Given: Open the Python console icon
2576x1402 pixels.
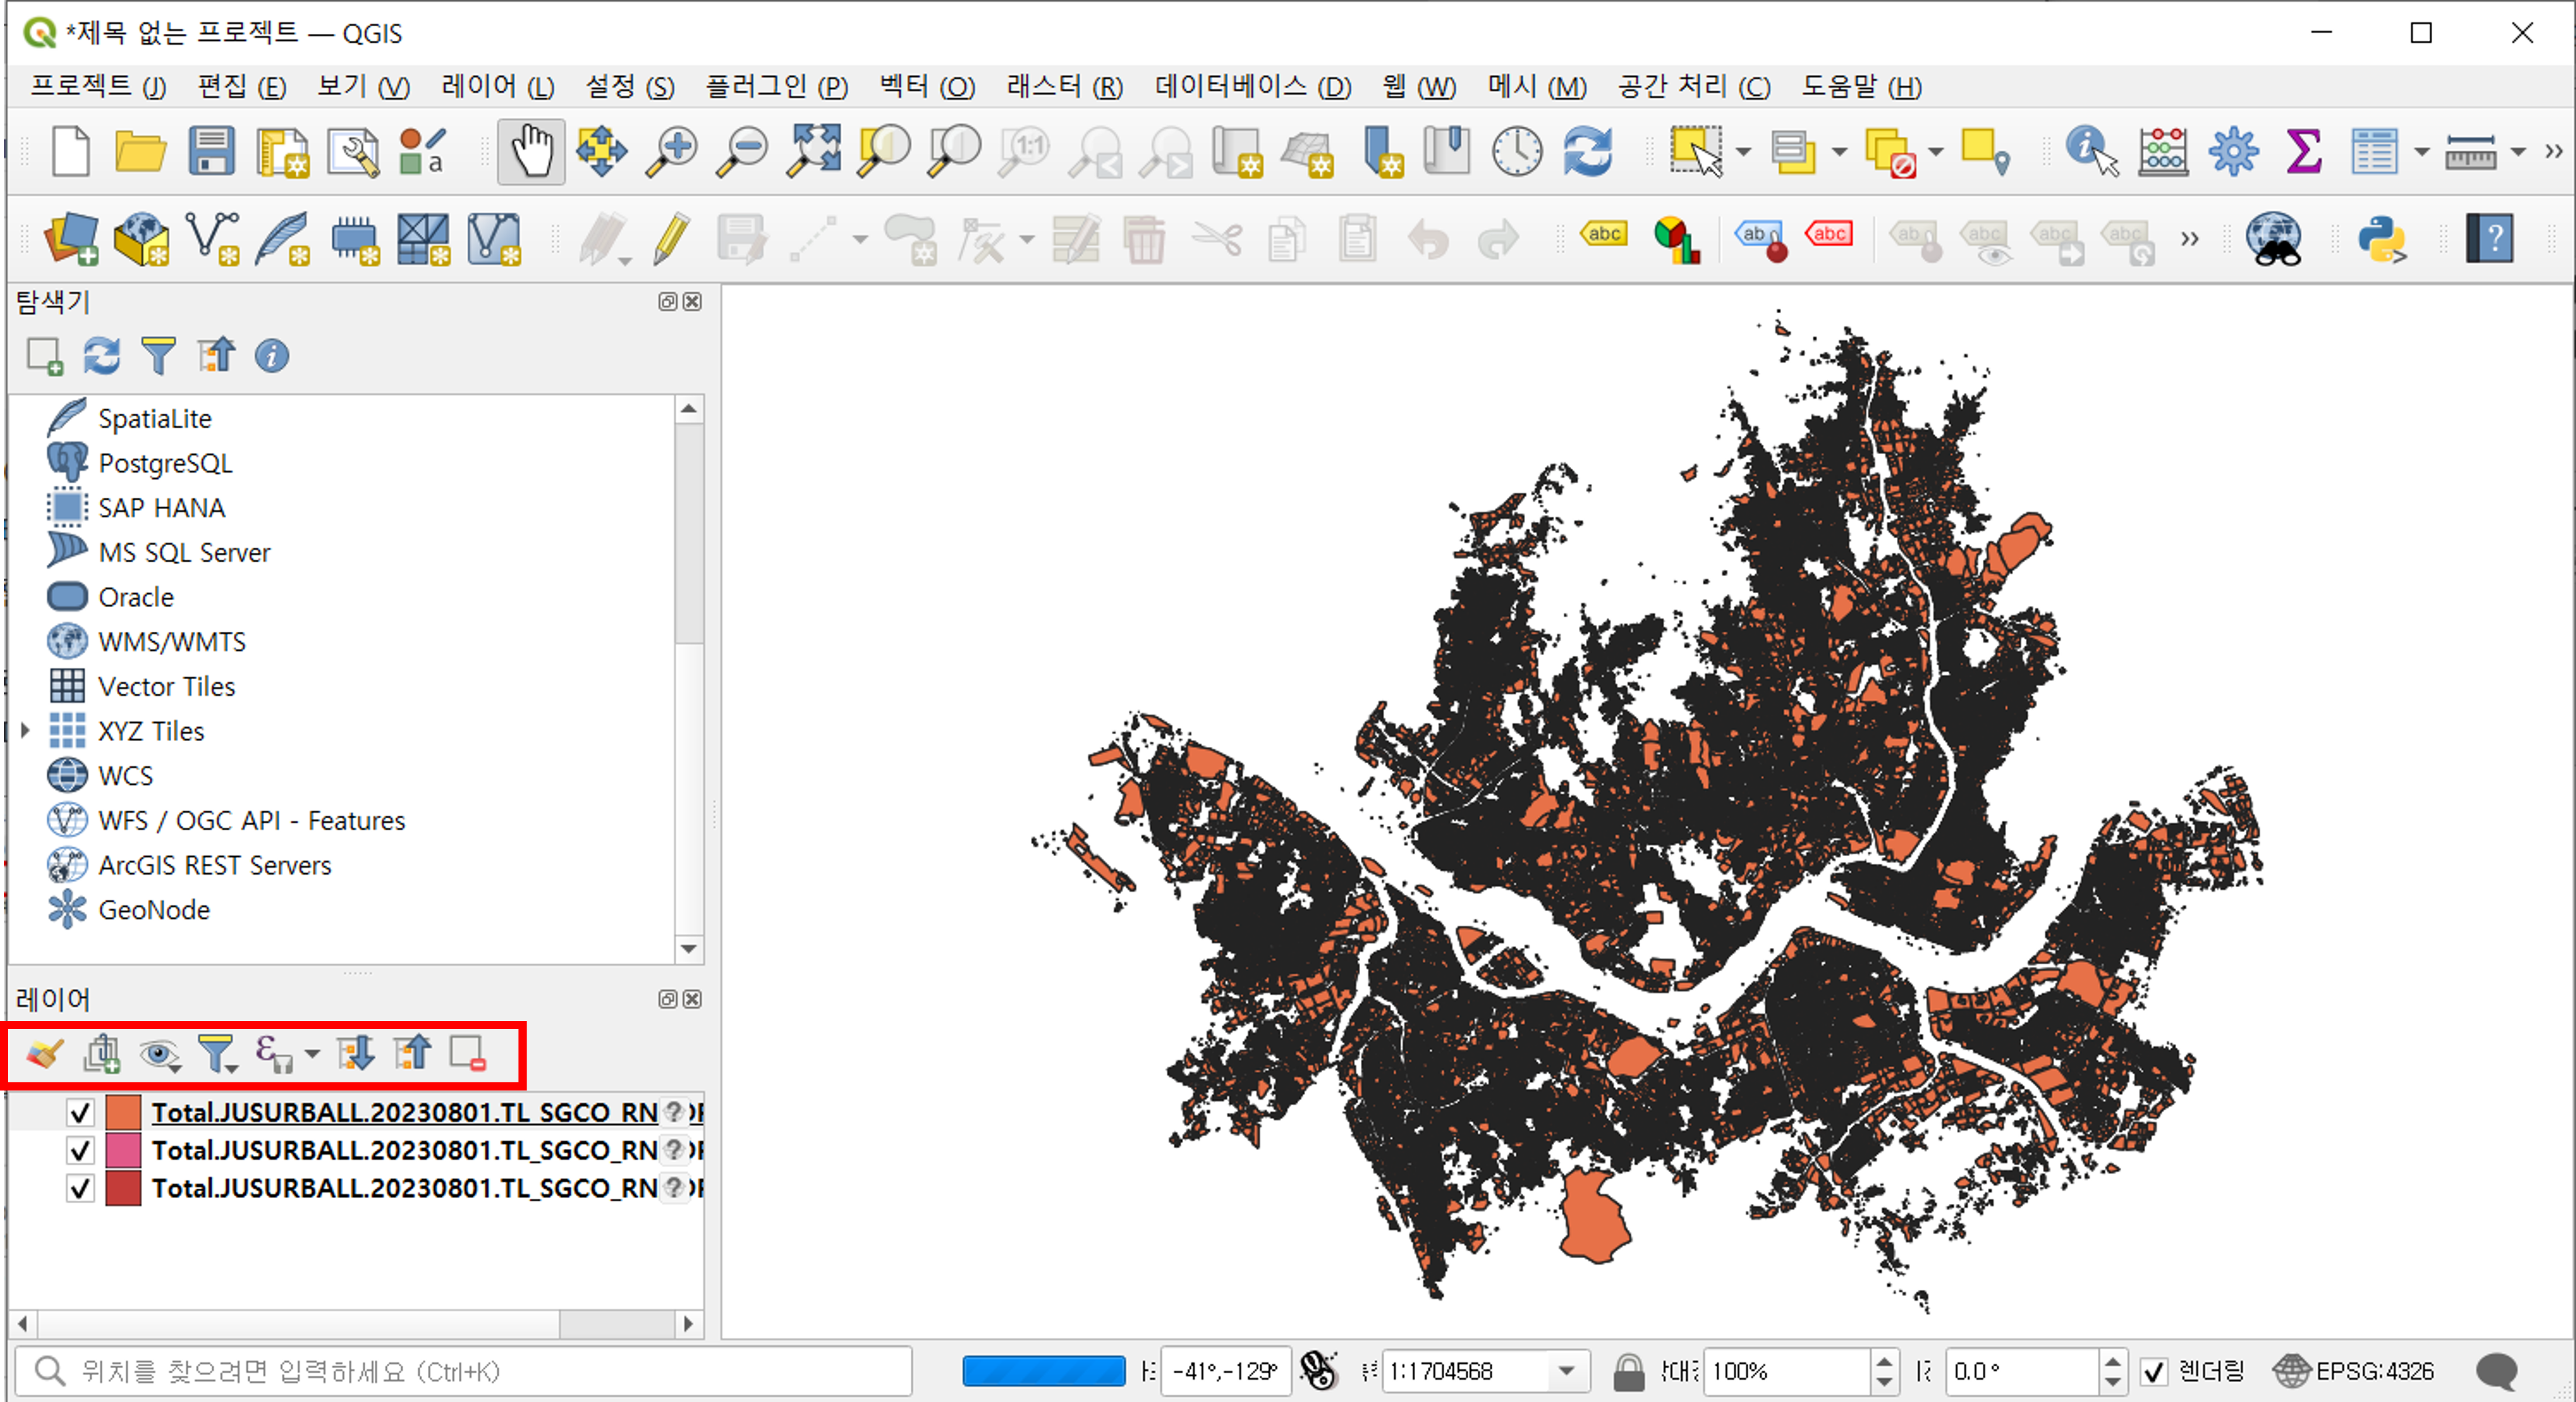Looking at the screenshot, I should (x=2381, y=240).
